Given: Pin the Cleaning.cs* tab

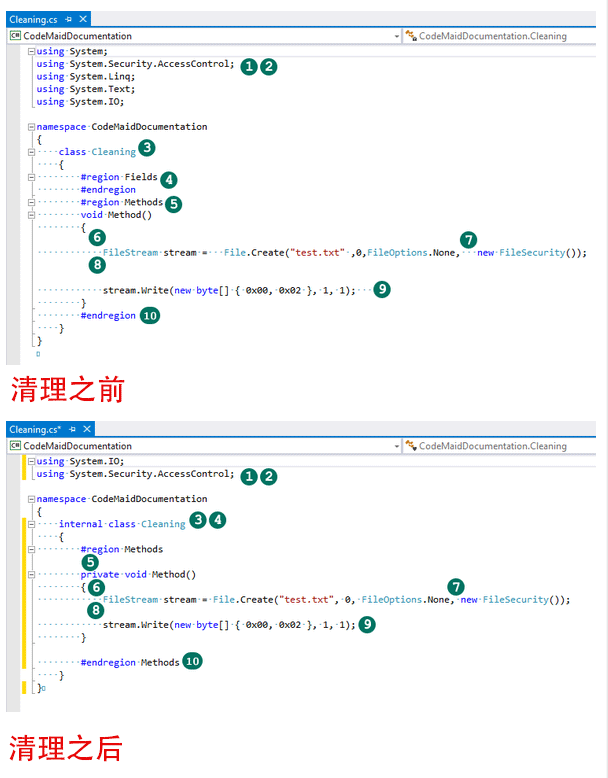Looking at the screenshot, I should point(72,429).
